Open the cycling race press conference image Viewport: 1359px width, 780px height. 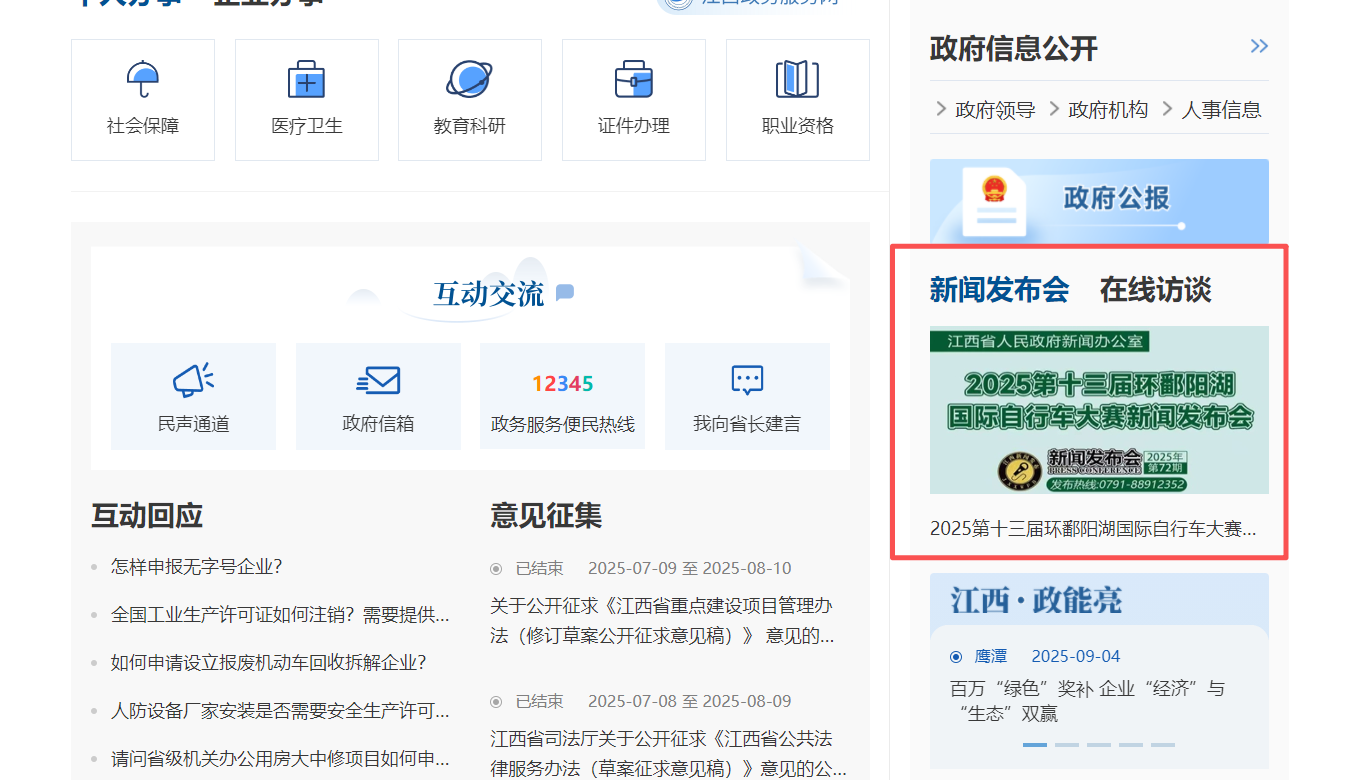(x=1099, y=410)
